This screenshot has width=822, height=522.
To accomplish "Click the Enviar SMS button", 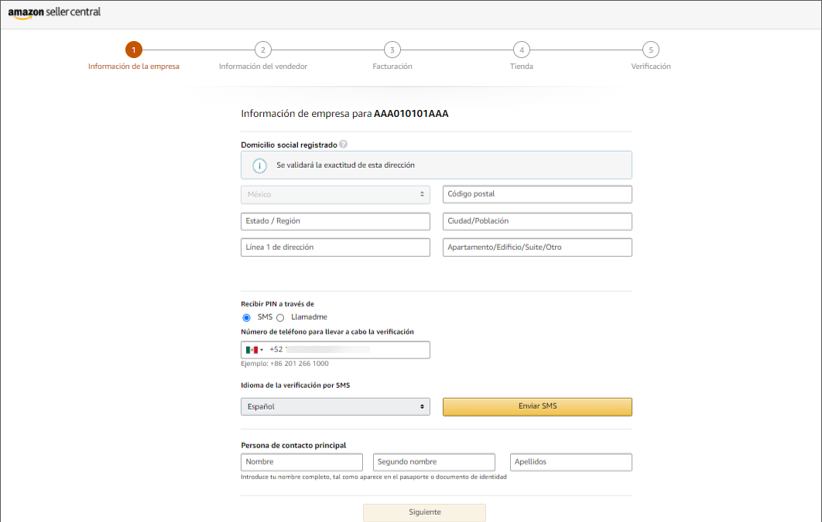I will [x=537, y=407].
